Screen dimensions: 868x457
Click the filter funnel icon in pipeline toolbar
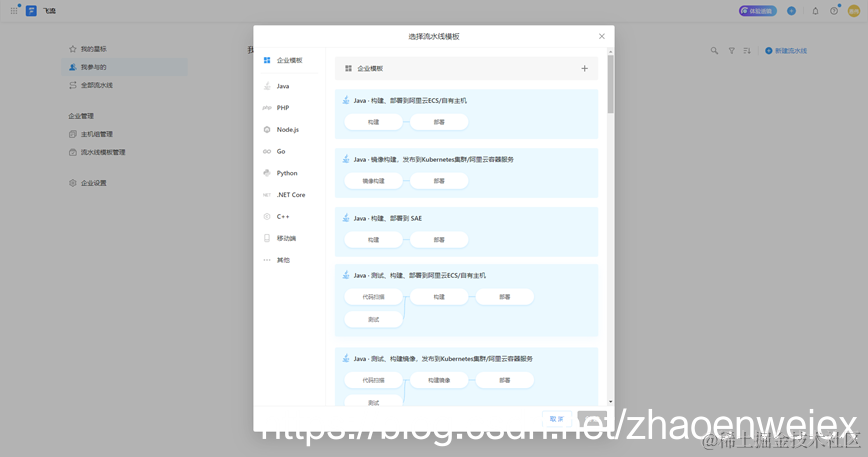731,51
